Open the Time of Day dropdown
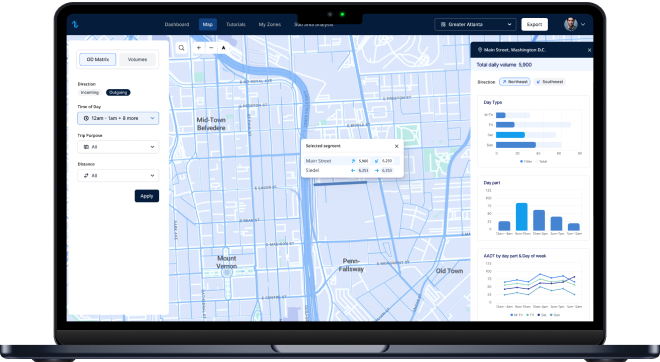Image resolution: width=660 pixels, height=362 pixels. click(x=118, y=118)
